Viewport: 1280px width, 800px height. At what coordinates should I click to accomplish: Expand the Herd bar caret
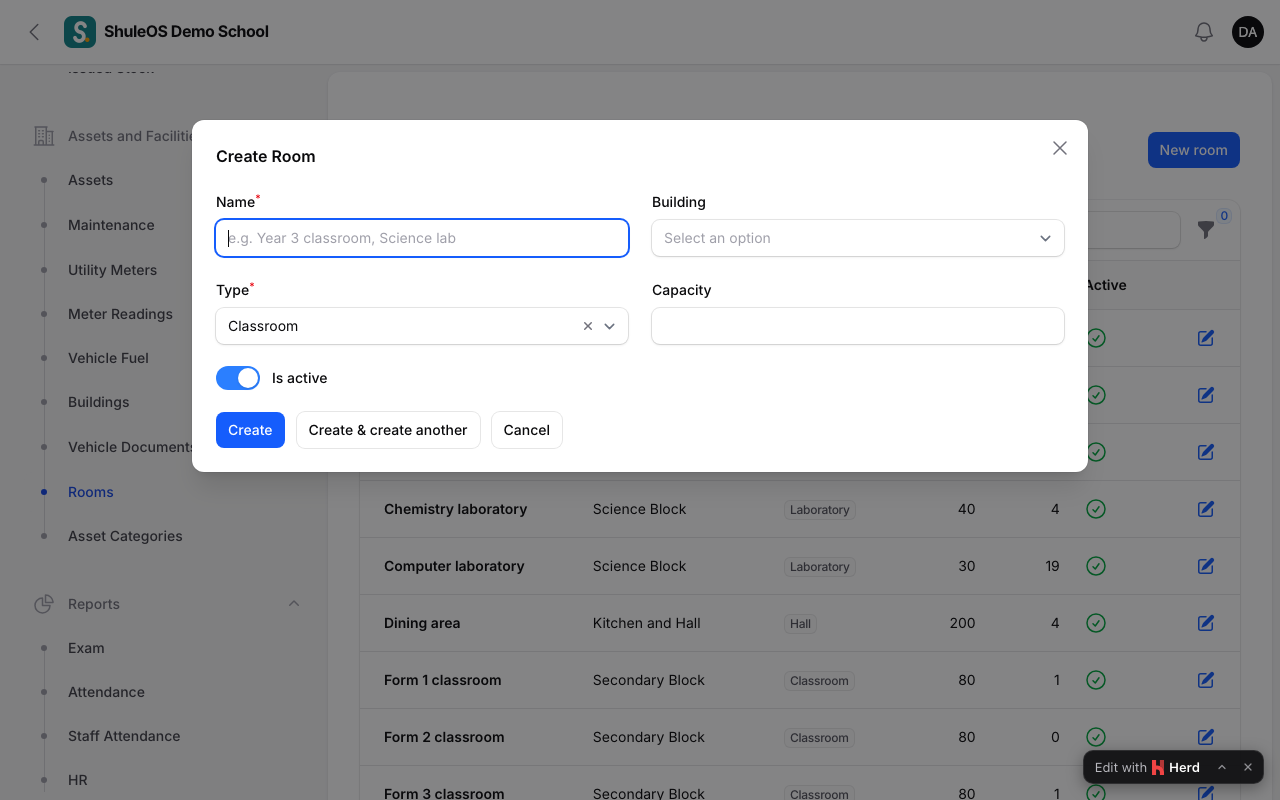click(x=1222, y=767)
